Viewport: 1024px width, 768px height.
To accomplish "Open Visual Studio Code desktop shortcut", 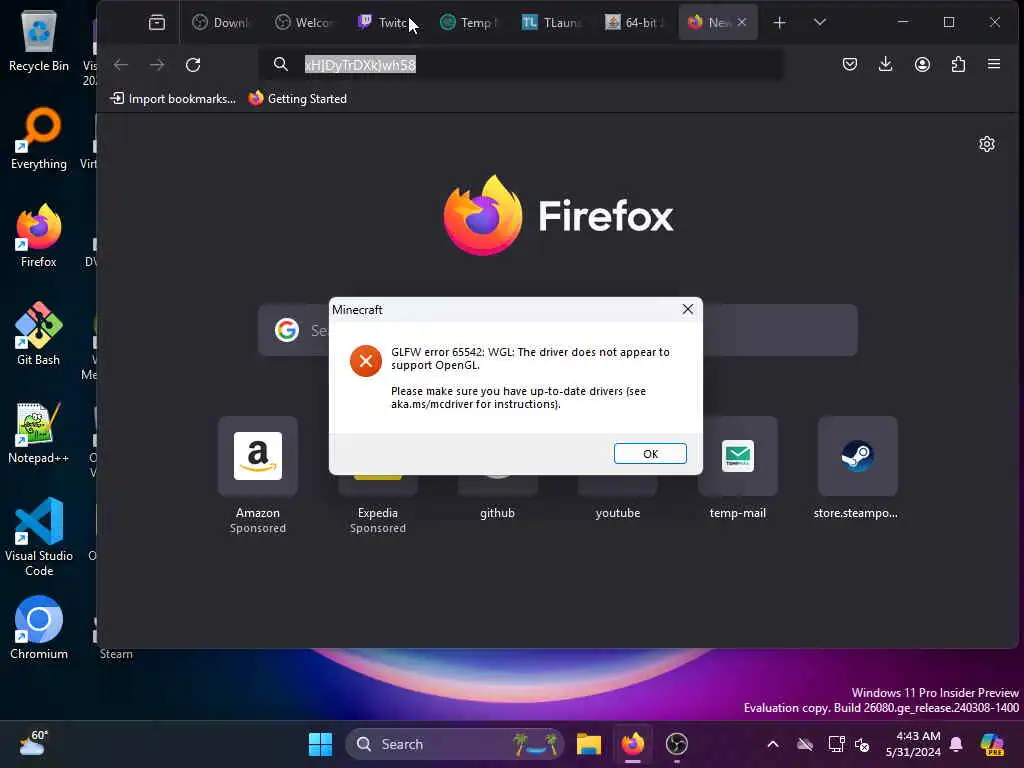I will click(x=39, y=537).
